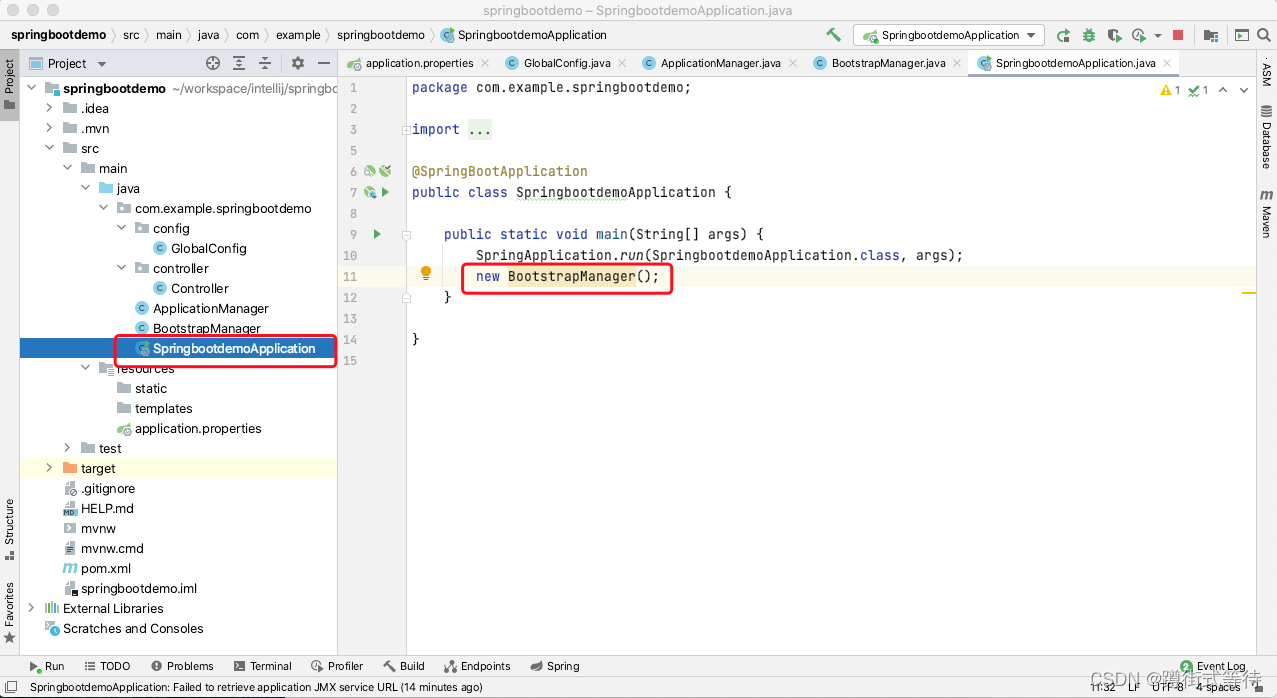Screen dimensions: 1277x698
Task: Open the Maven side panel
Action: [x=1266, y=213]
